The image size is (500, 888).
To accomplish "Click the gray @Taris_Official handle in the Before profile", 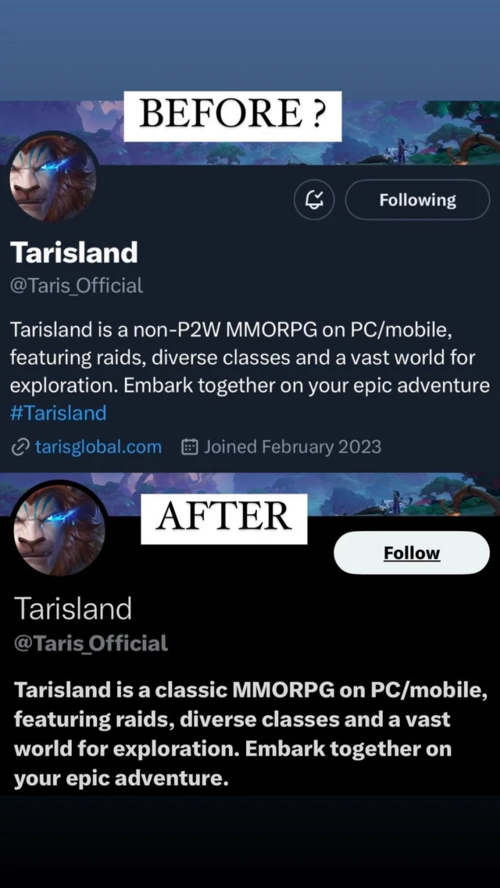I will tap(76, 286).
